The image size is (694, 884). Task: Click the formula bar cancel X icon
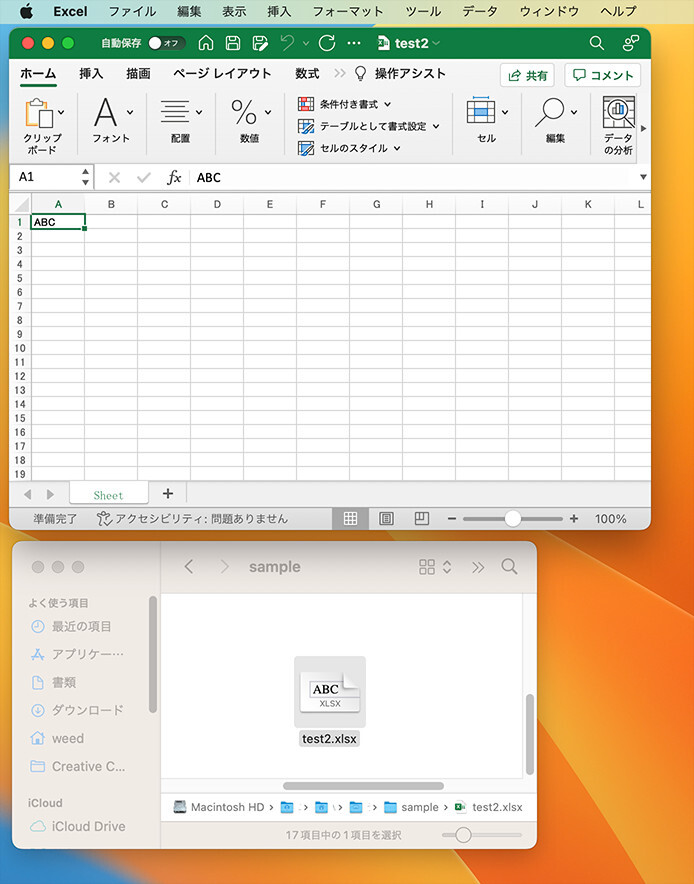point(114,178)
